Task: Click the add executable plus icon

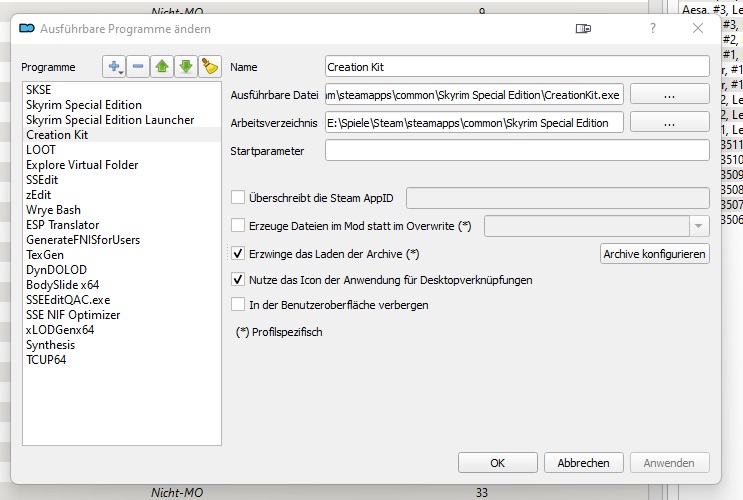Action: (115, 67)
